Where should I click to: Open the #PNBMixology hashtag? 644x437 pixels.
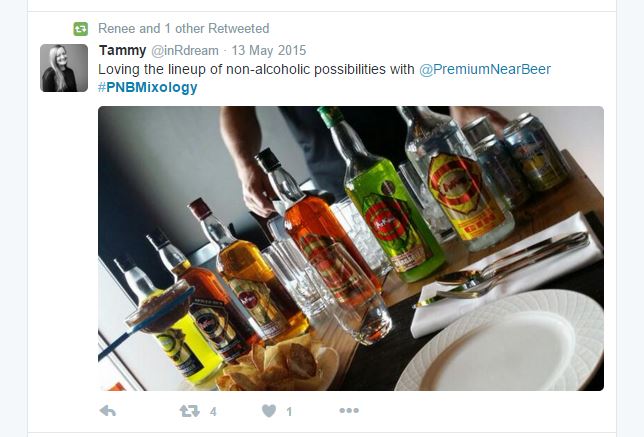(148, 87)
